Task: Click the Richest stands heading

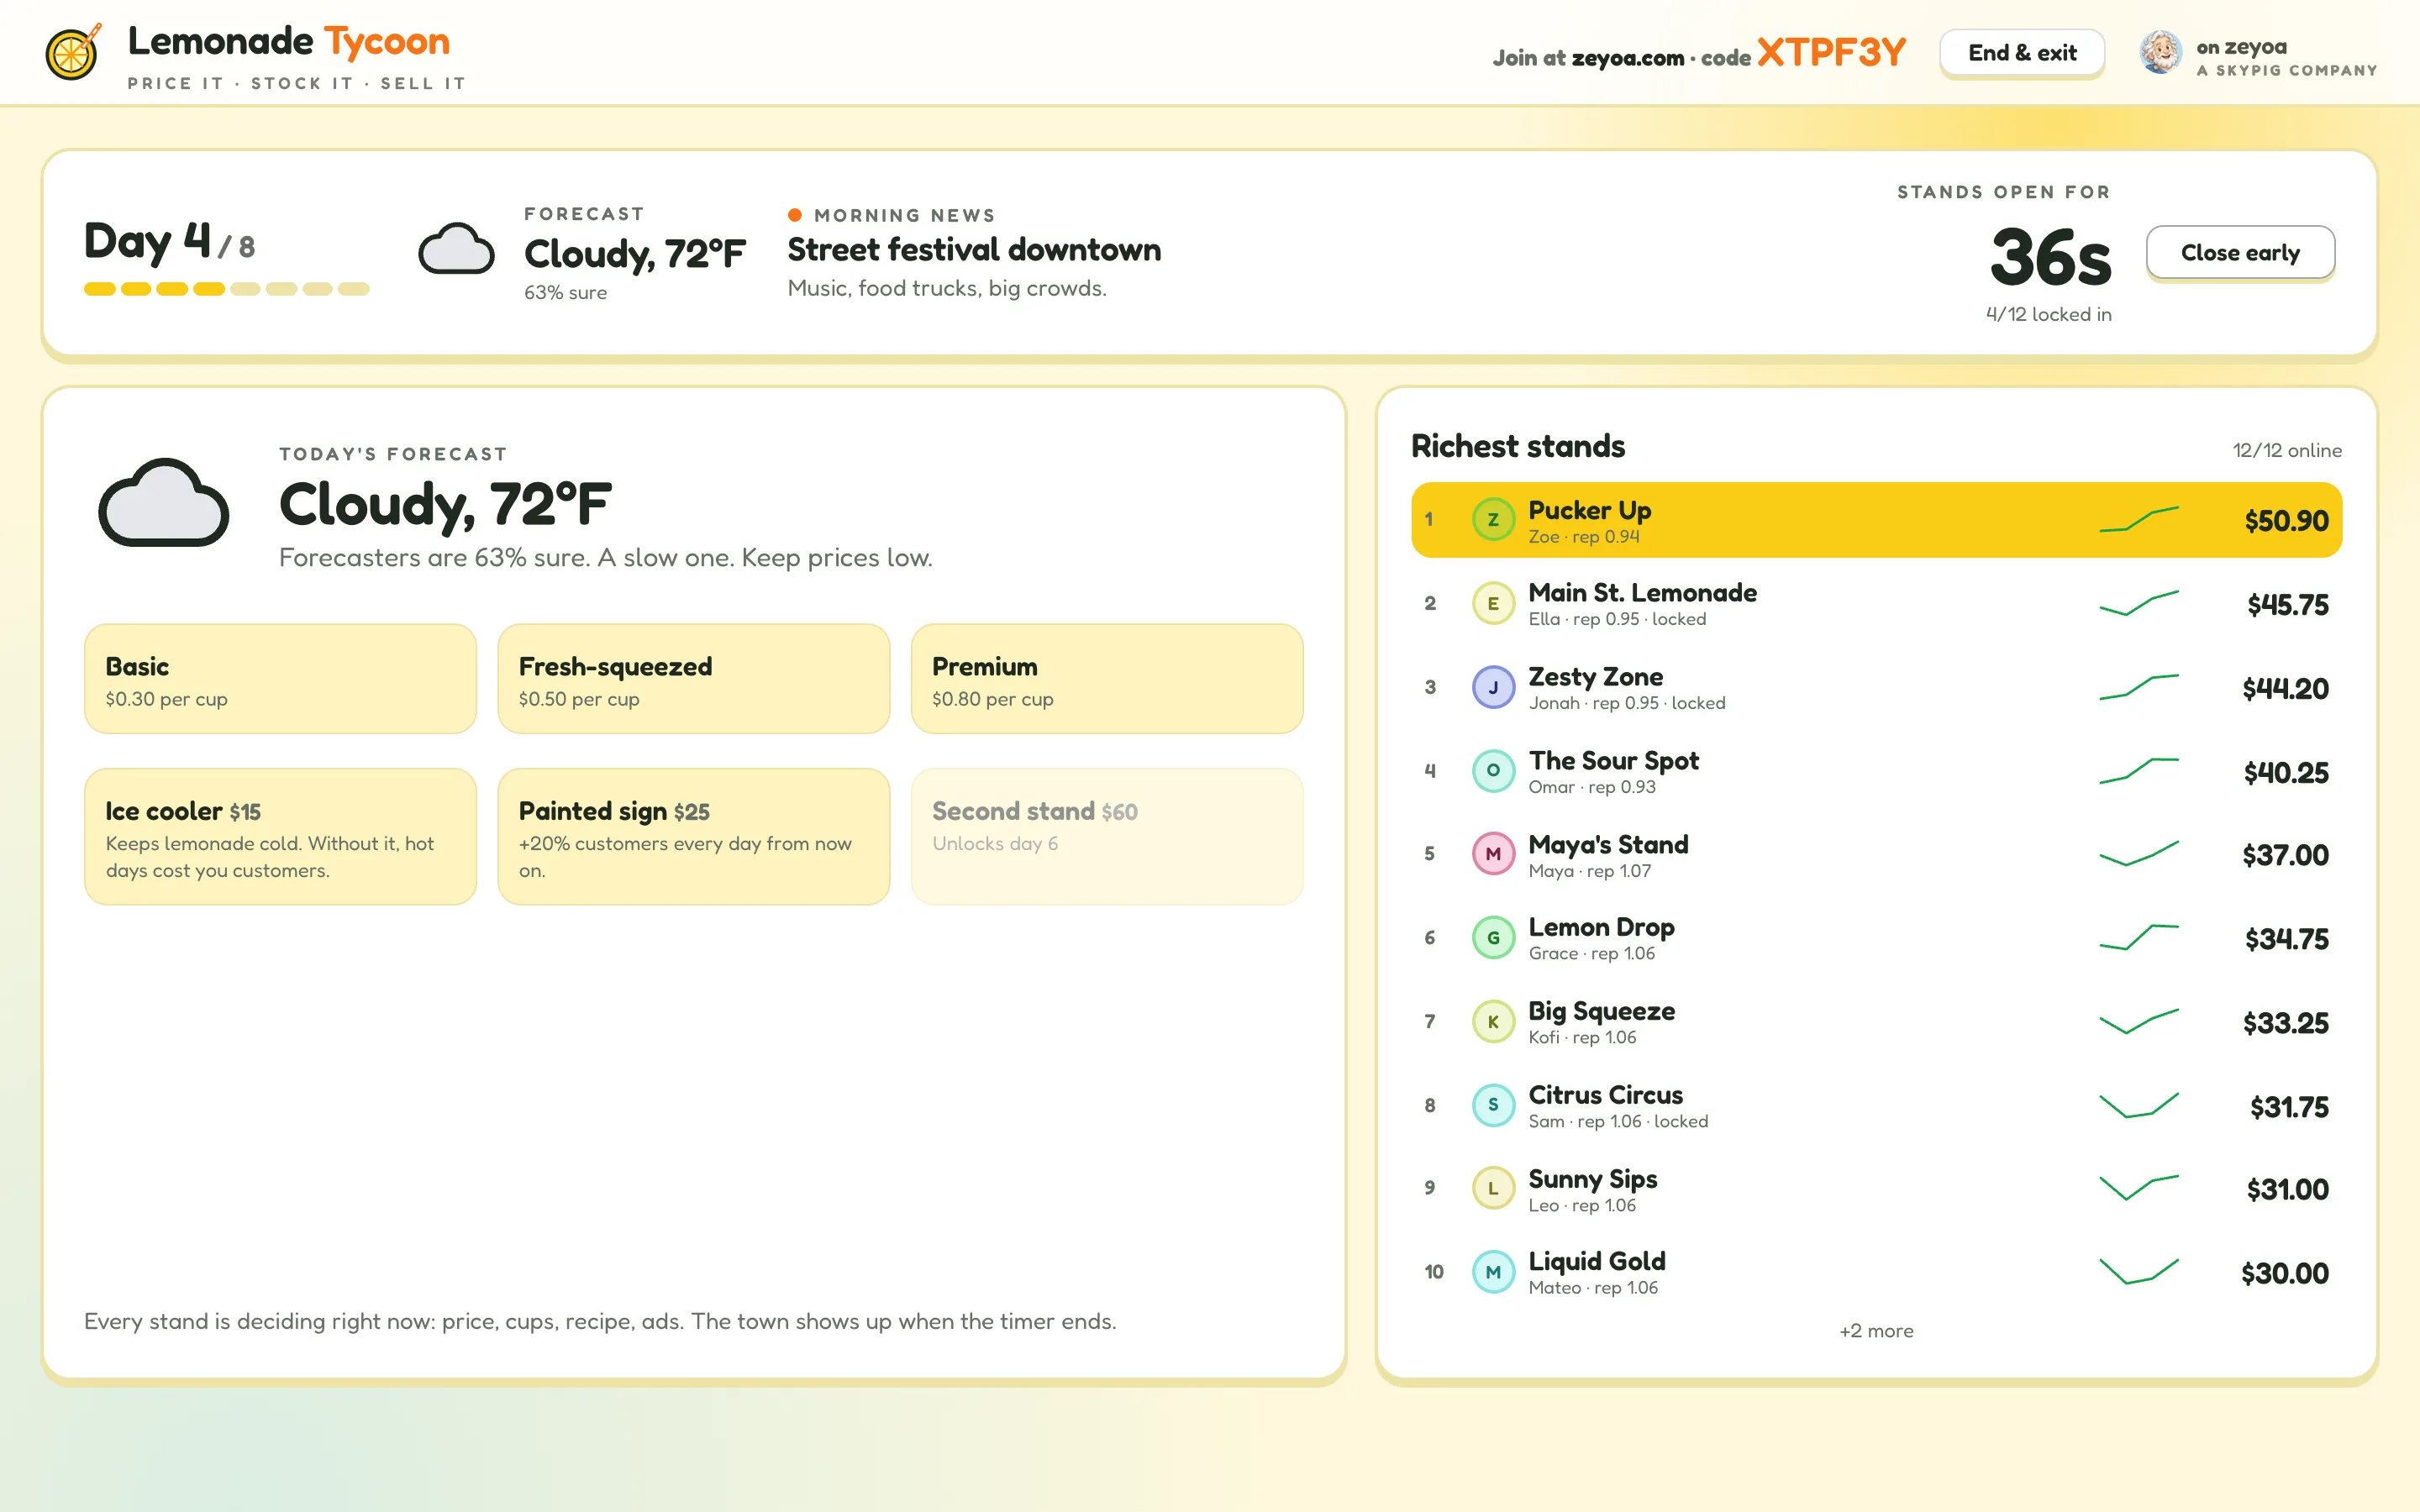Action: [1518, 446]
